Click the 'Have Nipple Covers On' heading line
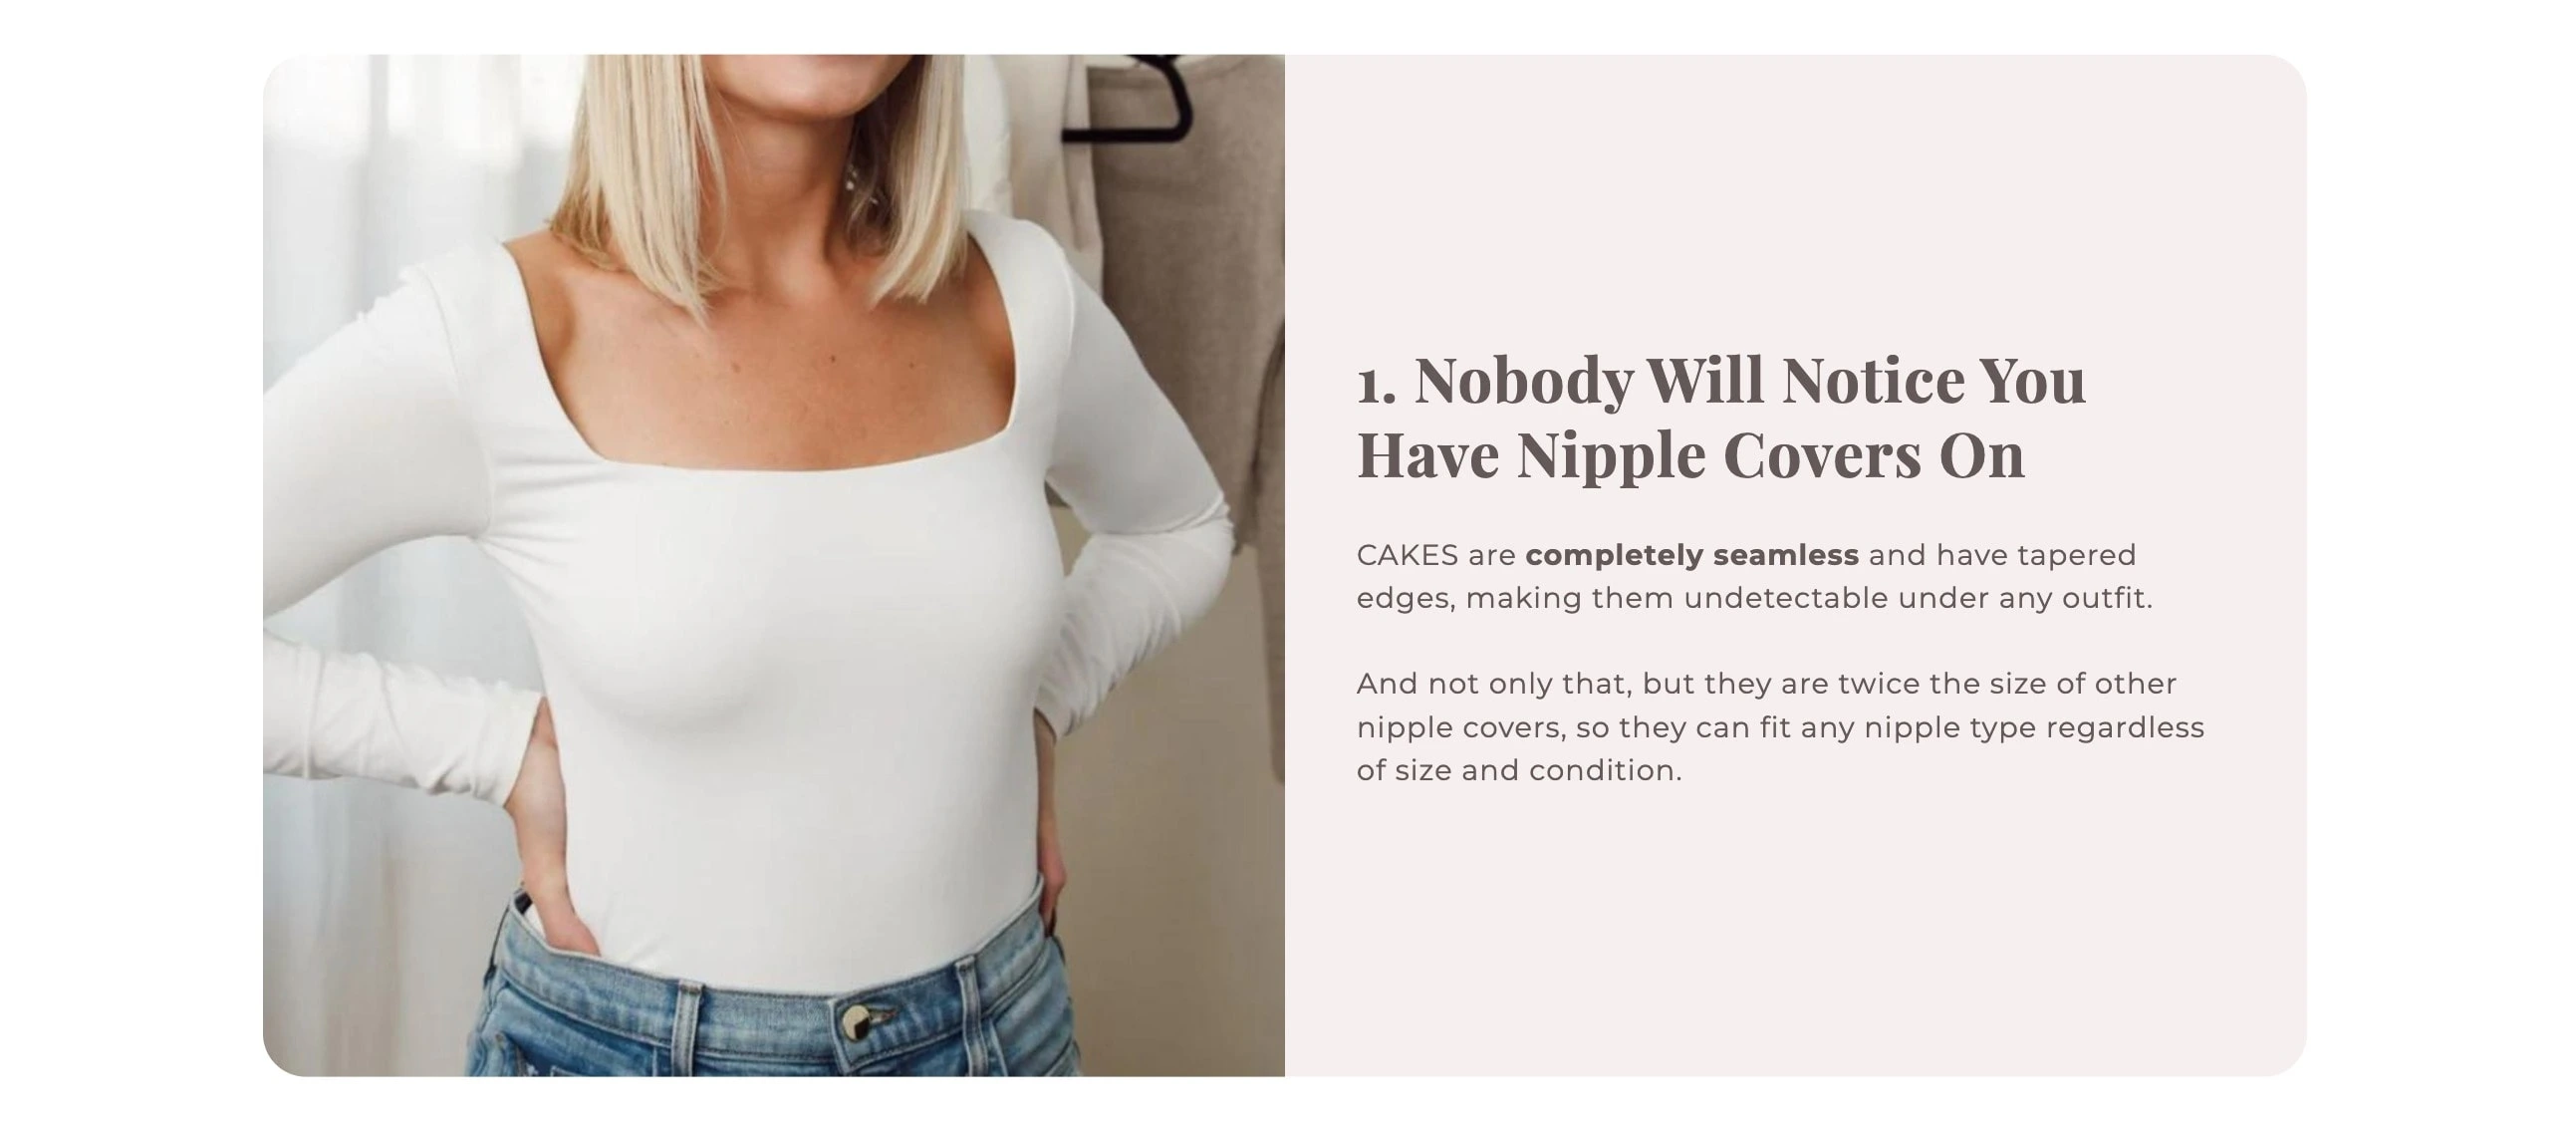The image size is (2576, 1132). 1691,455
